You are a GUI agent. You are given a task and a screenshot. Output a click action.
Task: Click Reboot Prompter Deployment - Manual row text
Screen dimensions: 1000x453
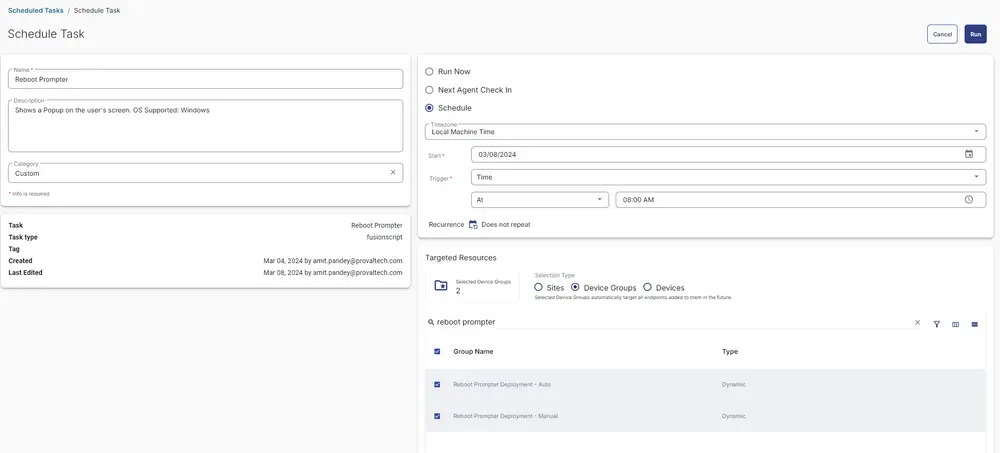tap(506, 416)
